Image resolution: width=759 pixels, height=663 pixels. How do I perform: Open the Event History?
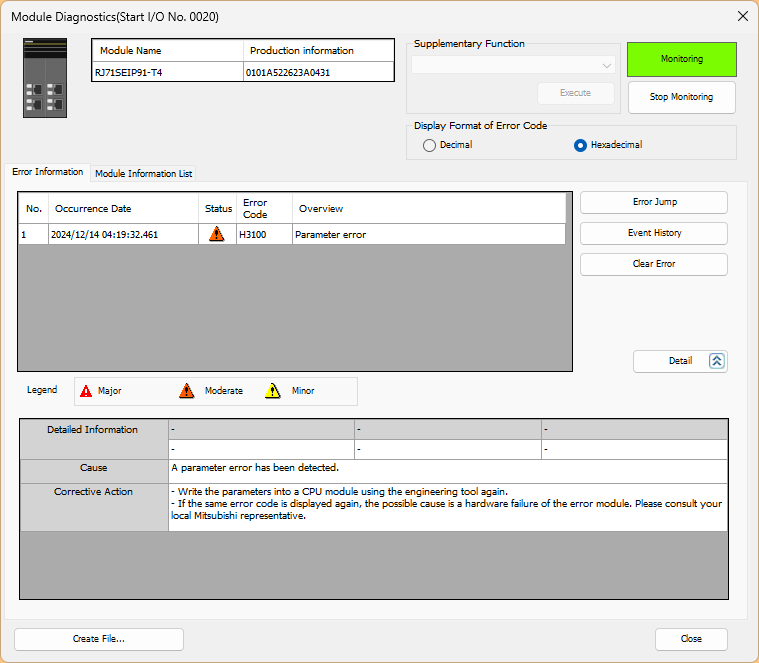click(x=654, y=233)
